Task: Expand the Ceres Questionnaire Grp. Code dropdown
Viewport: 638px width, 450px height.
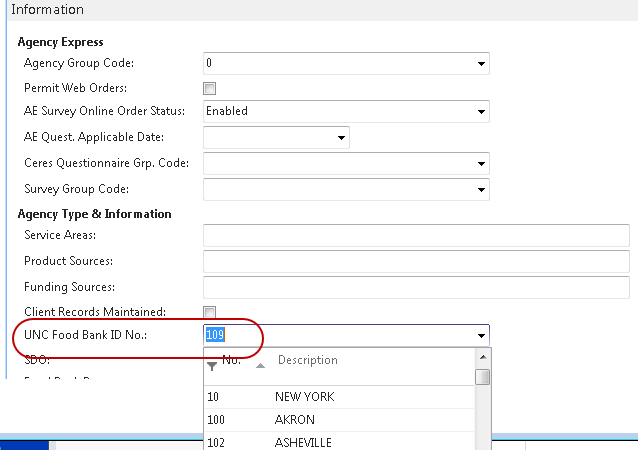Action: pos(481,163)
